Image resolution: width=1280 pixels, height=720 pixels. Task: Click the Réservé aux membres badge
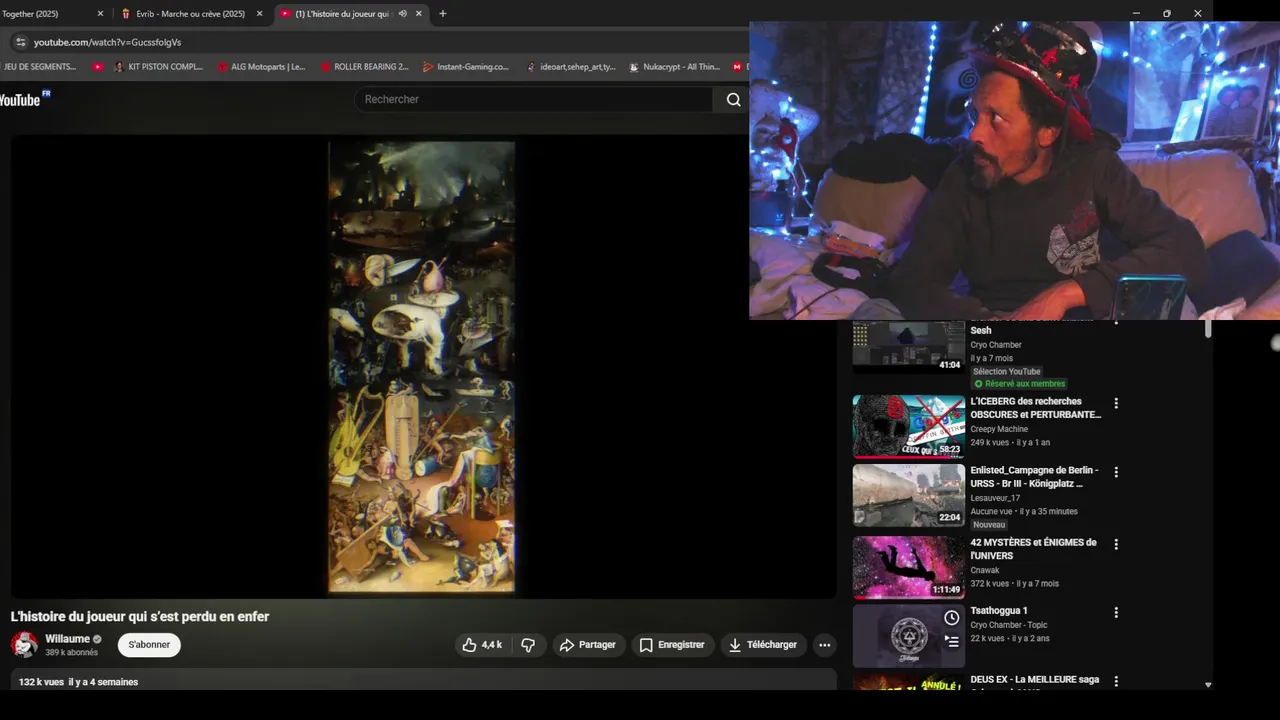point(1019,384)
